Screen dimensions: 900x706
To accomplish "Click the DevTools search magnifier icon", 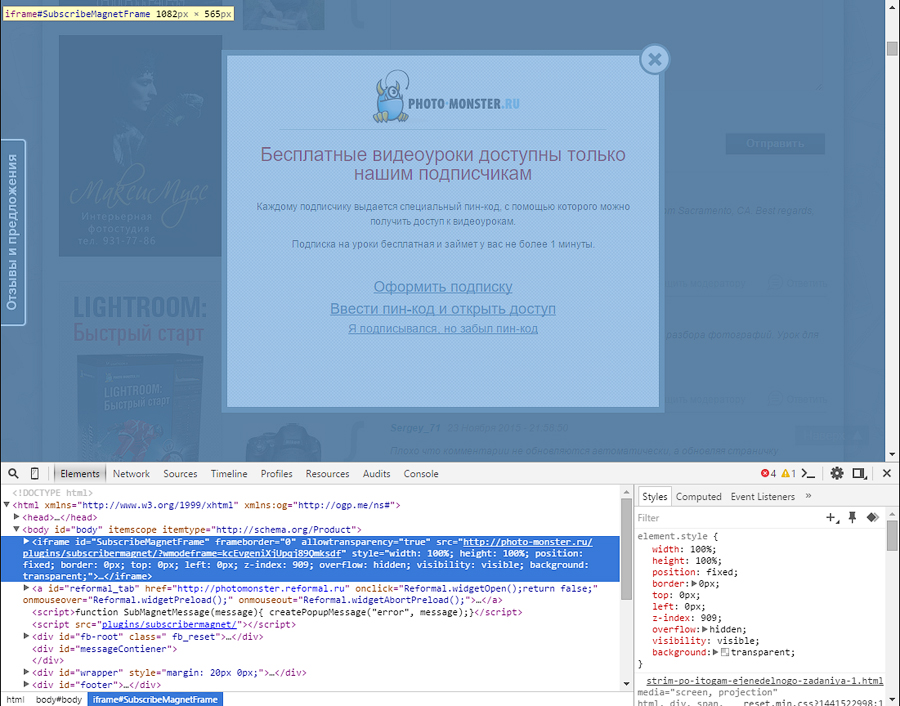I will 13,474.
